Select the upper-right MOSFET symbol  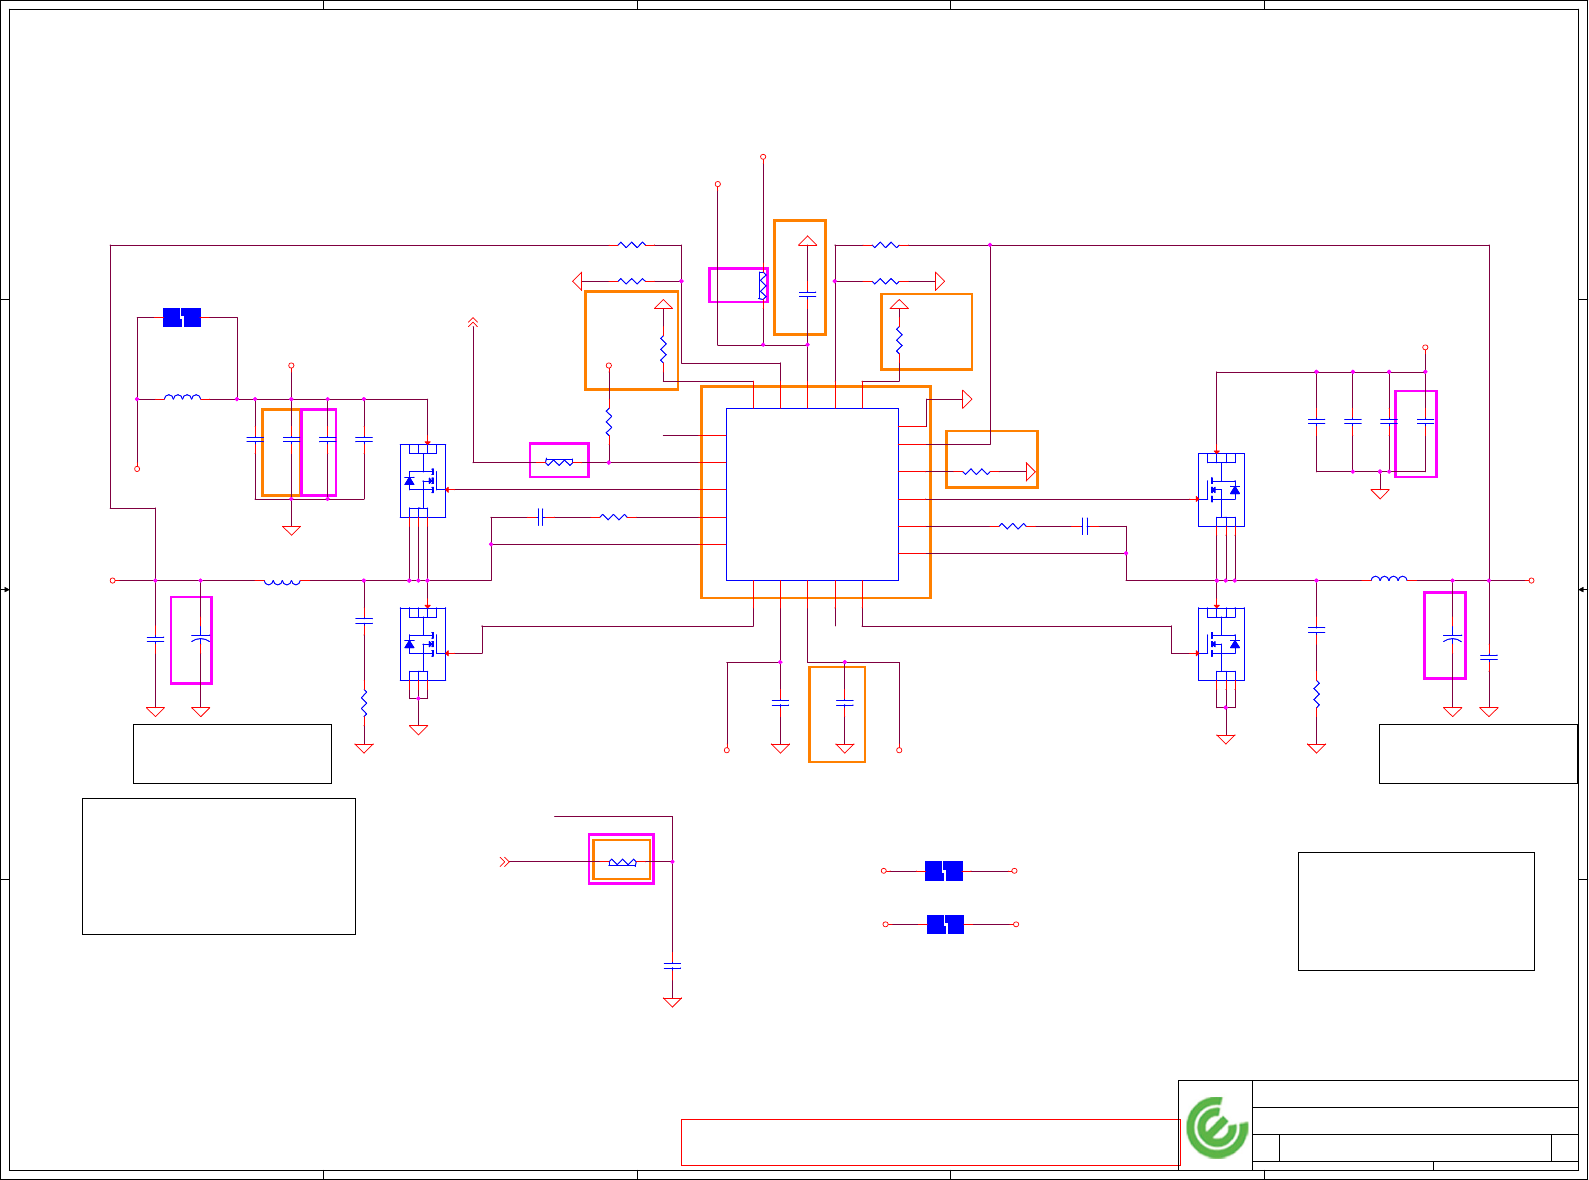coord(1221,490)
